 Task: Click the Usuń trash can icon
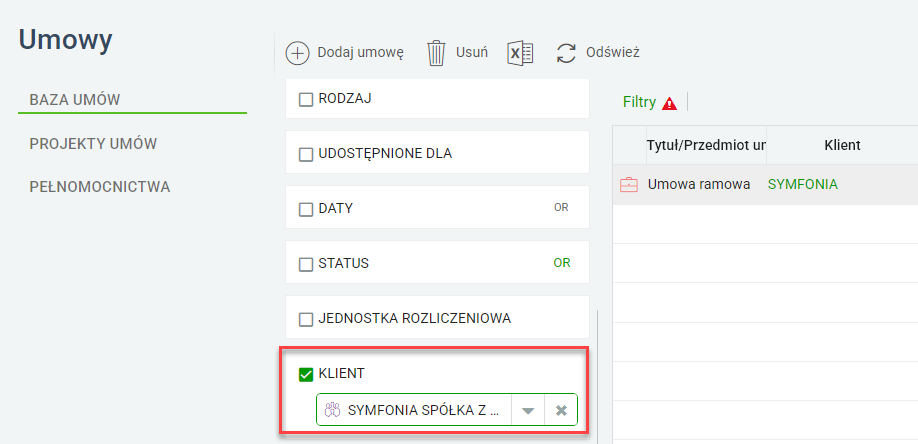coord(436,53)
